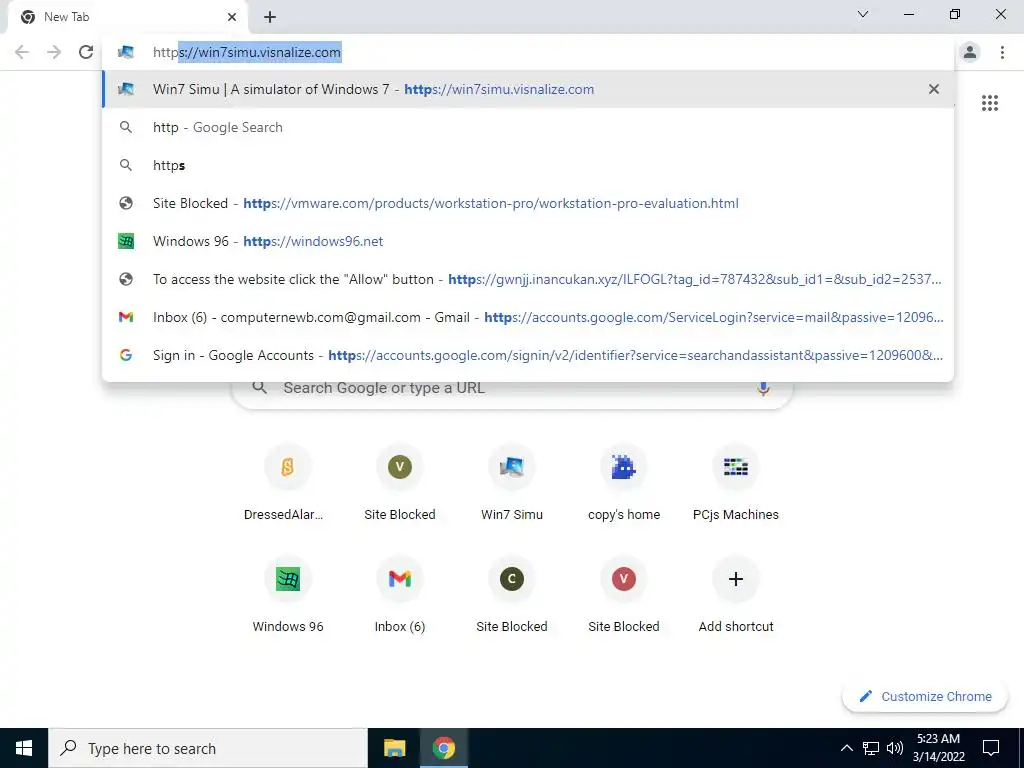
Task: Start voice search with the microphone icon
Action: point(763,388)
